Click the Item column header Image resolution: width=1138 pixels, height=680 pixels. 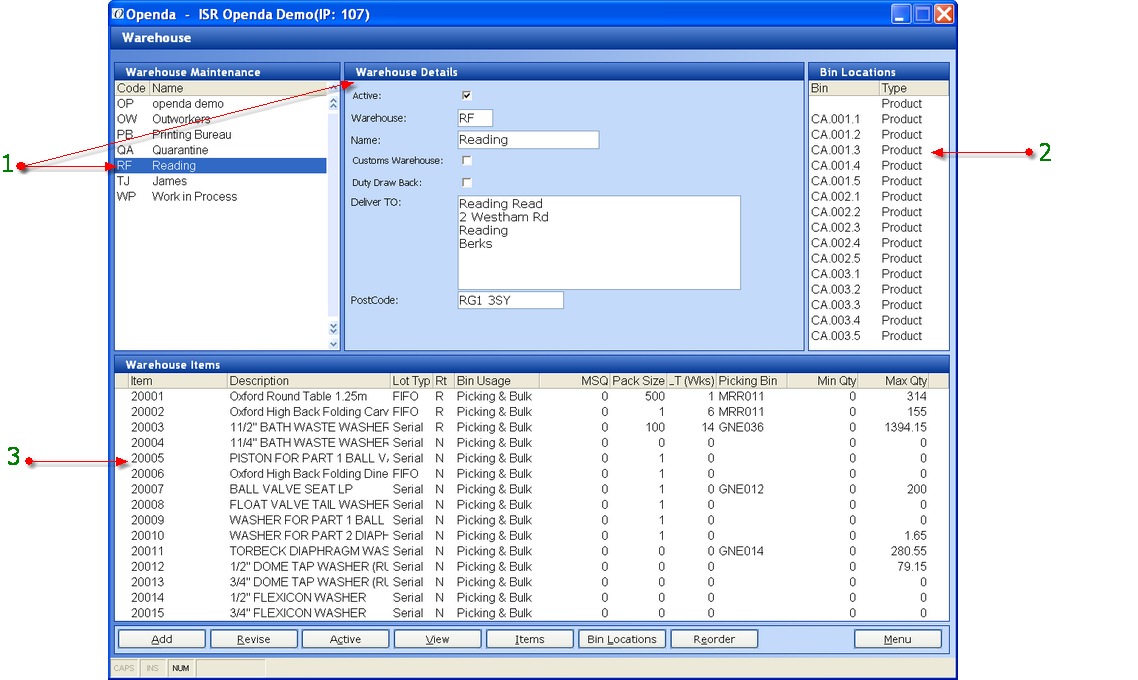click(x=177, y=380)
